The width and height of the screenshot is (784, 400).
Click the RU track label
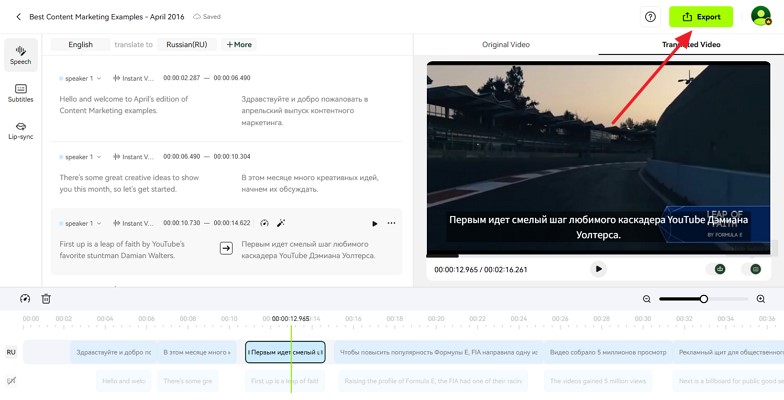10,352
